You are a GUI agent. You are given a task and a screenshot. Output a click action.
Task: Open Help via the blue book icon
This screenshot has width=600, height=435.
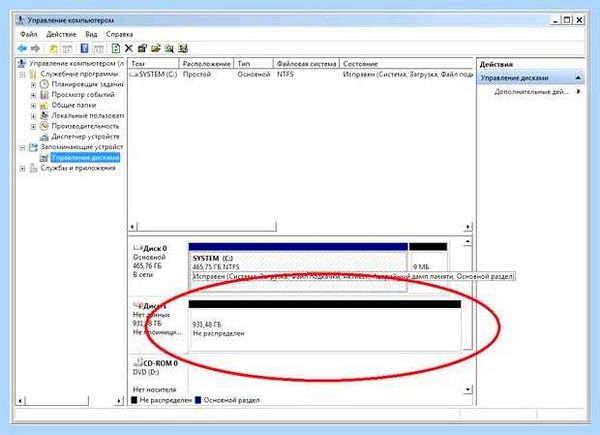[x=85, y=48]
